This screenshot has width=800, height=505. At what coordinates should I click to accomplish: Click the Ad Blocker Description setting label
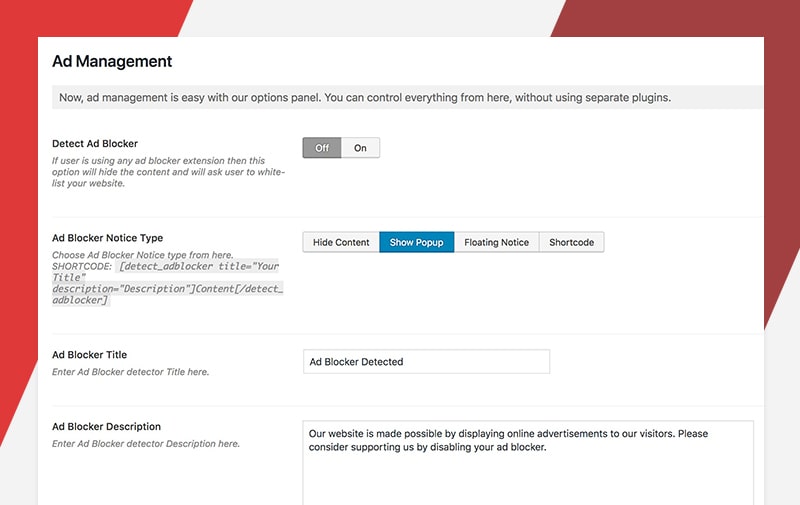click(106, 427)
